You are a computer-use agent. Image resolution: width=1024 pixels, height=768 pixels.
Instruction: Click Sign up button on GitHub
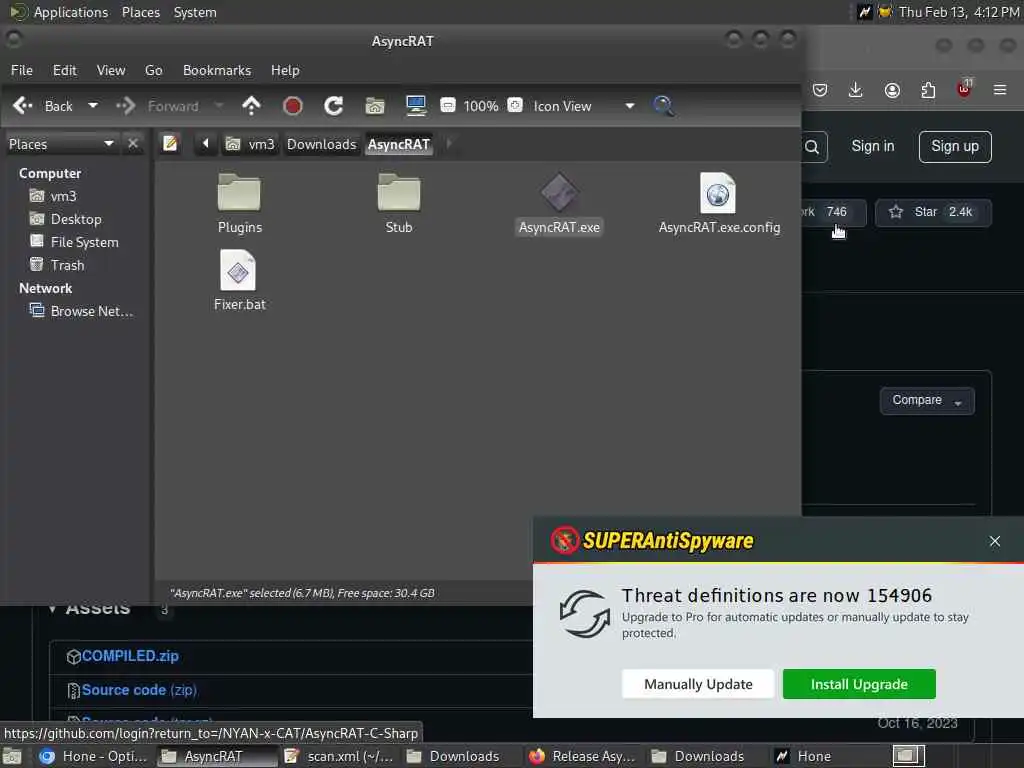pyautogui.click(x=955, y=146)
